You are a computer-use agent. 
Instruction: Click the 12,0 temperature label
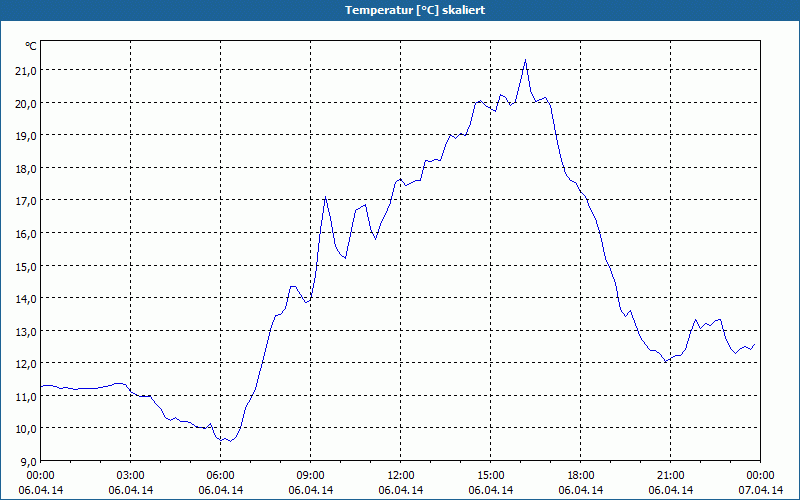click(26, 364)
